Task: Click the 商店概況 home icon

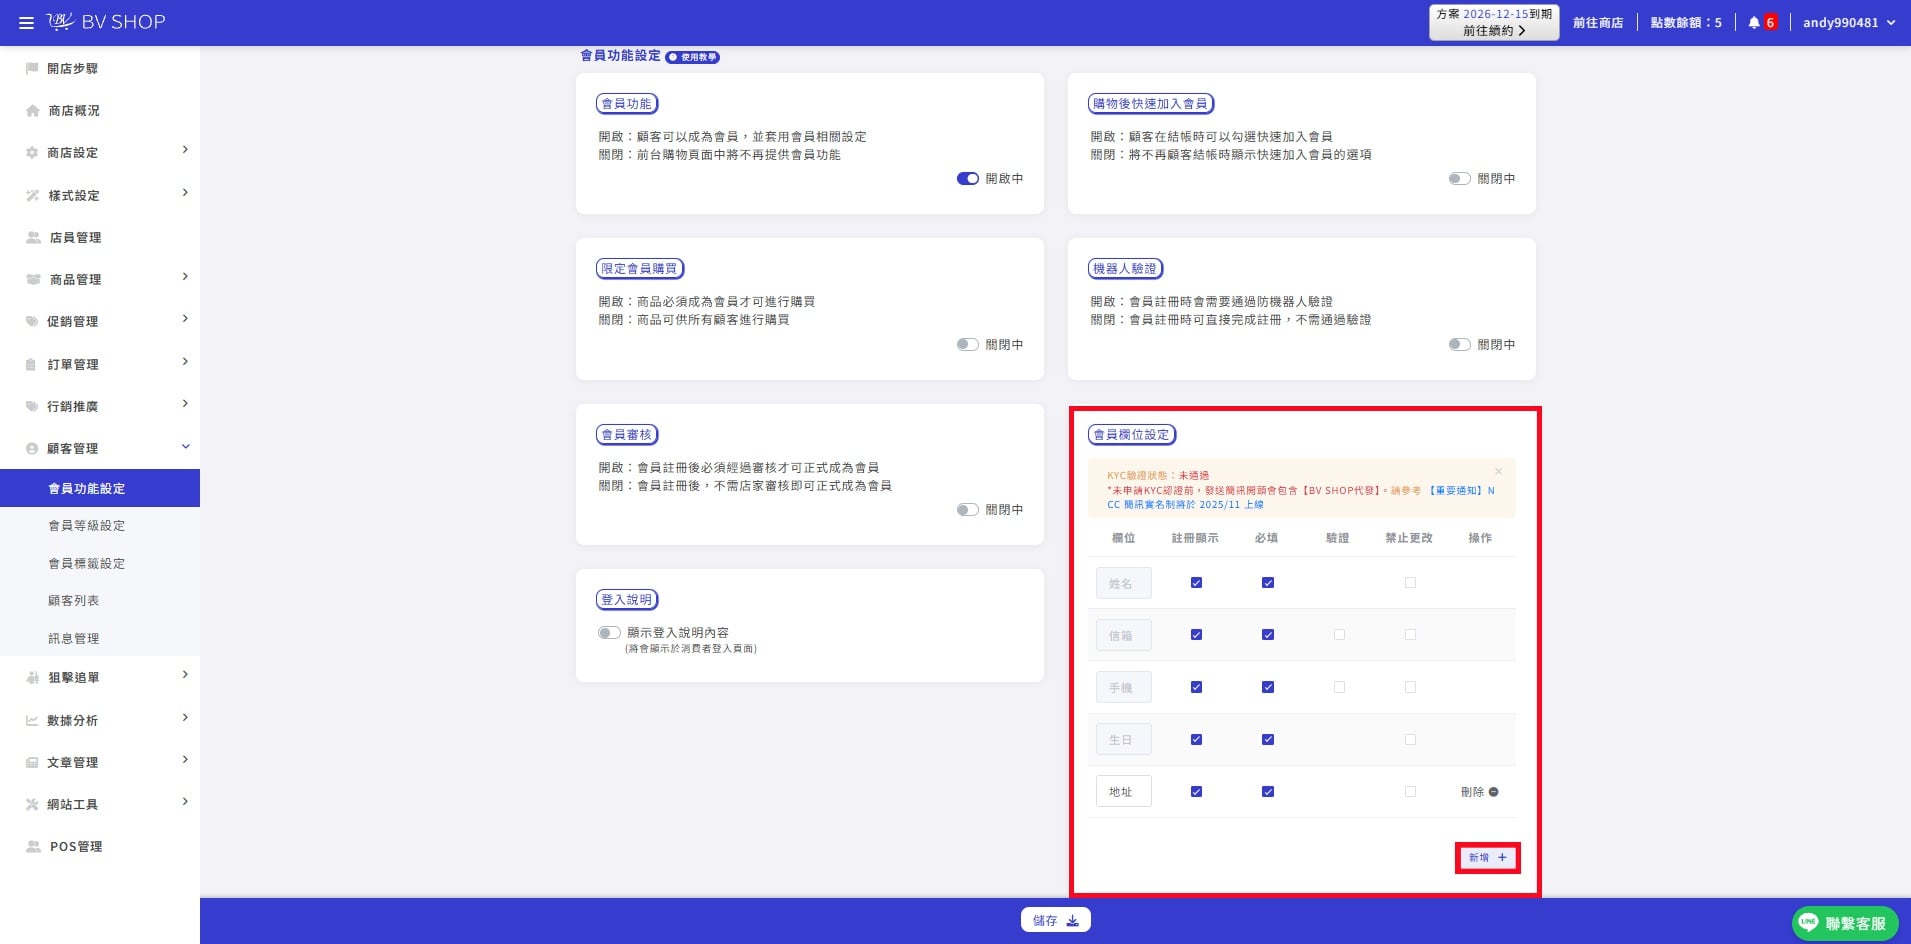Action: click(x=32, y=110)
